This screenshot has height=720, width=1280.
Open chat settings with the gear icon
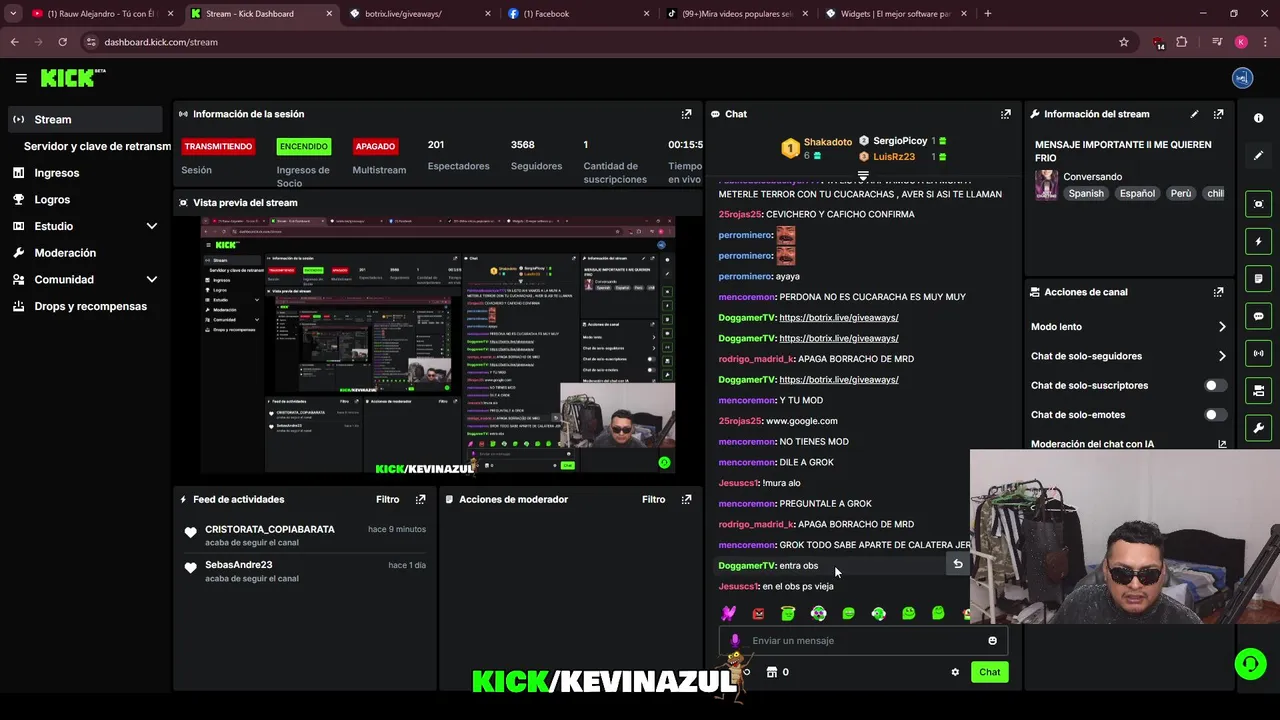[x=955, y=672]
